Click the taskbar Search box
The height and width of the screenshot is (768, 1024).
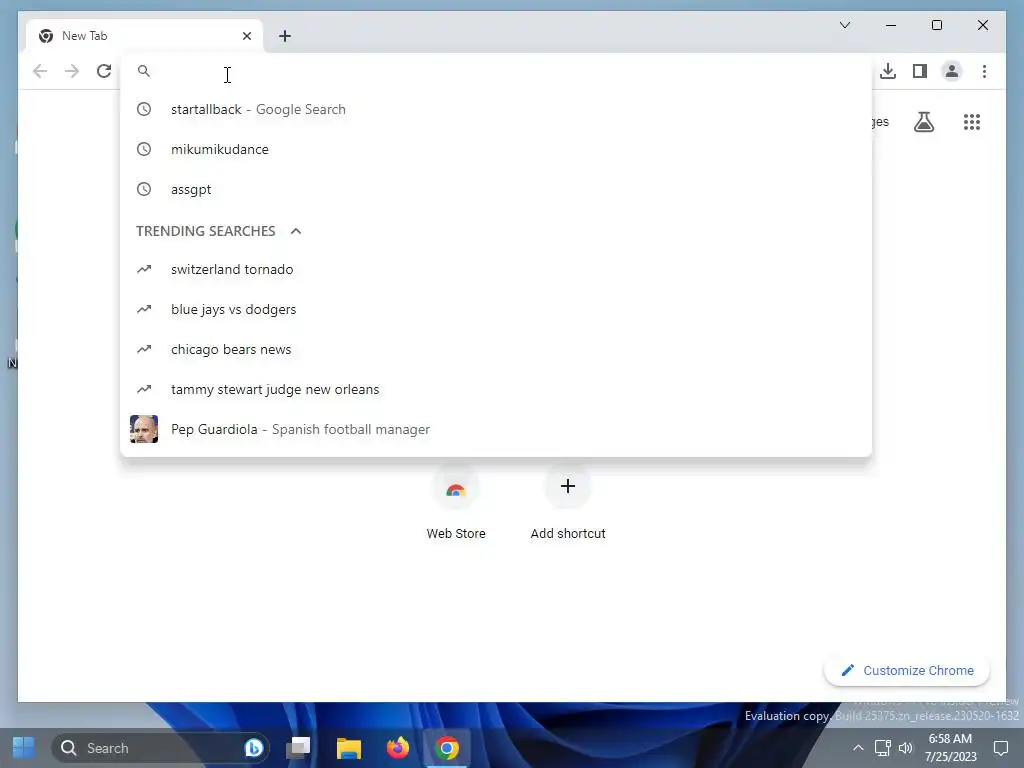tap(160, 748)
